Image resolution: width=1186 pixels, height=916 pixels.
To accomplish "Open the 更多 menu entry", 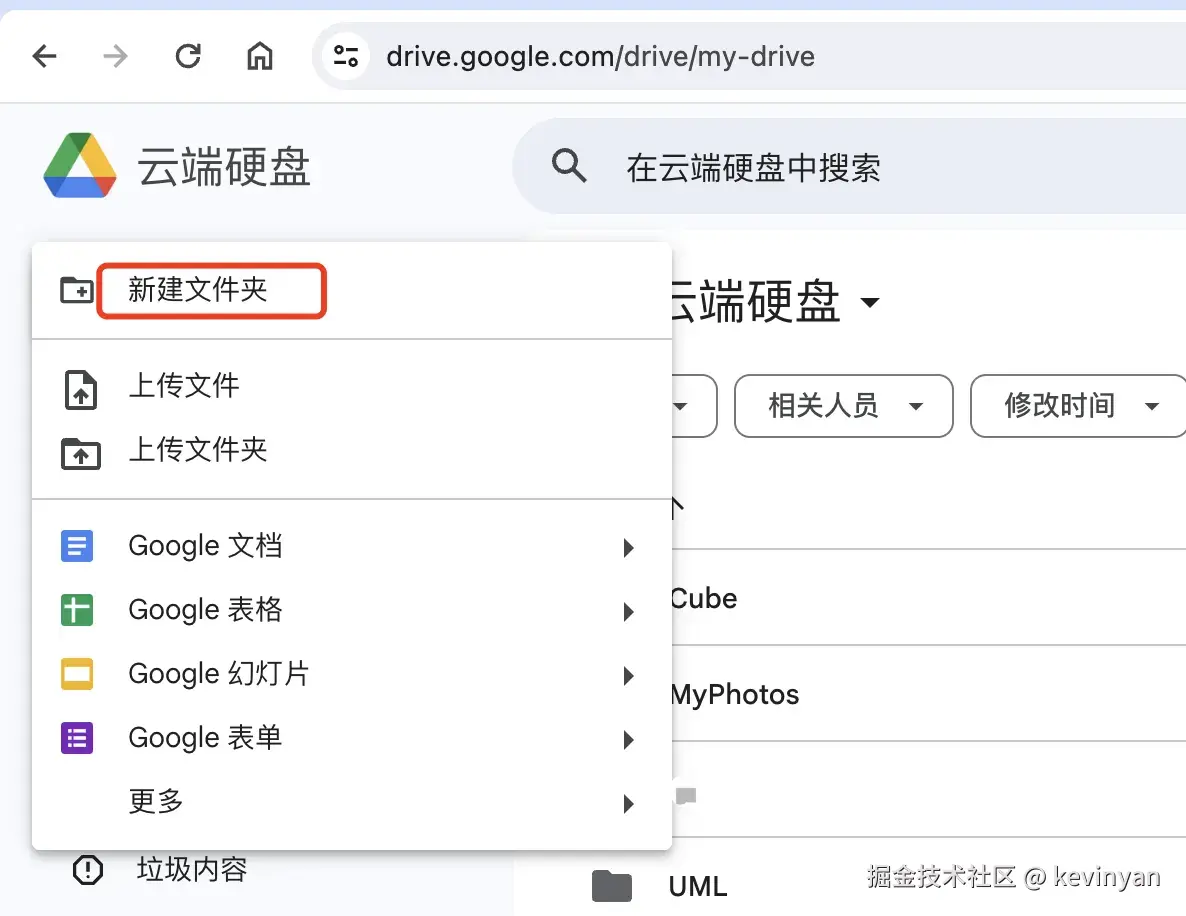I will [x=352, y=802].
